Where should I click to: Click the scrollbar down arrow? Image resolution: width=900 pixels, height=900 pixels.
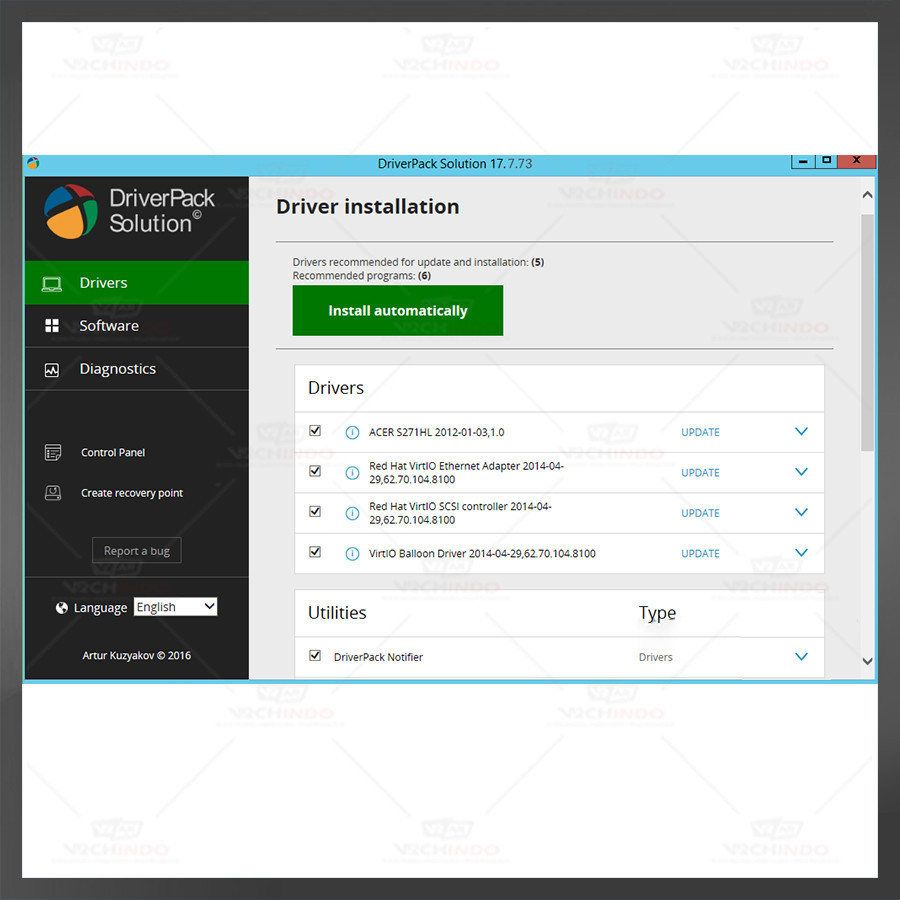coord(867,661)
